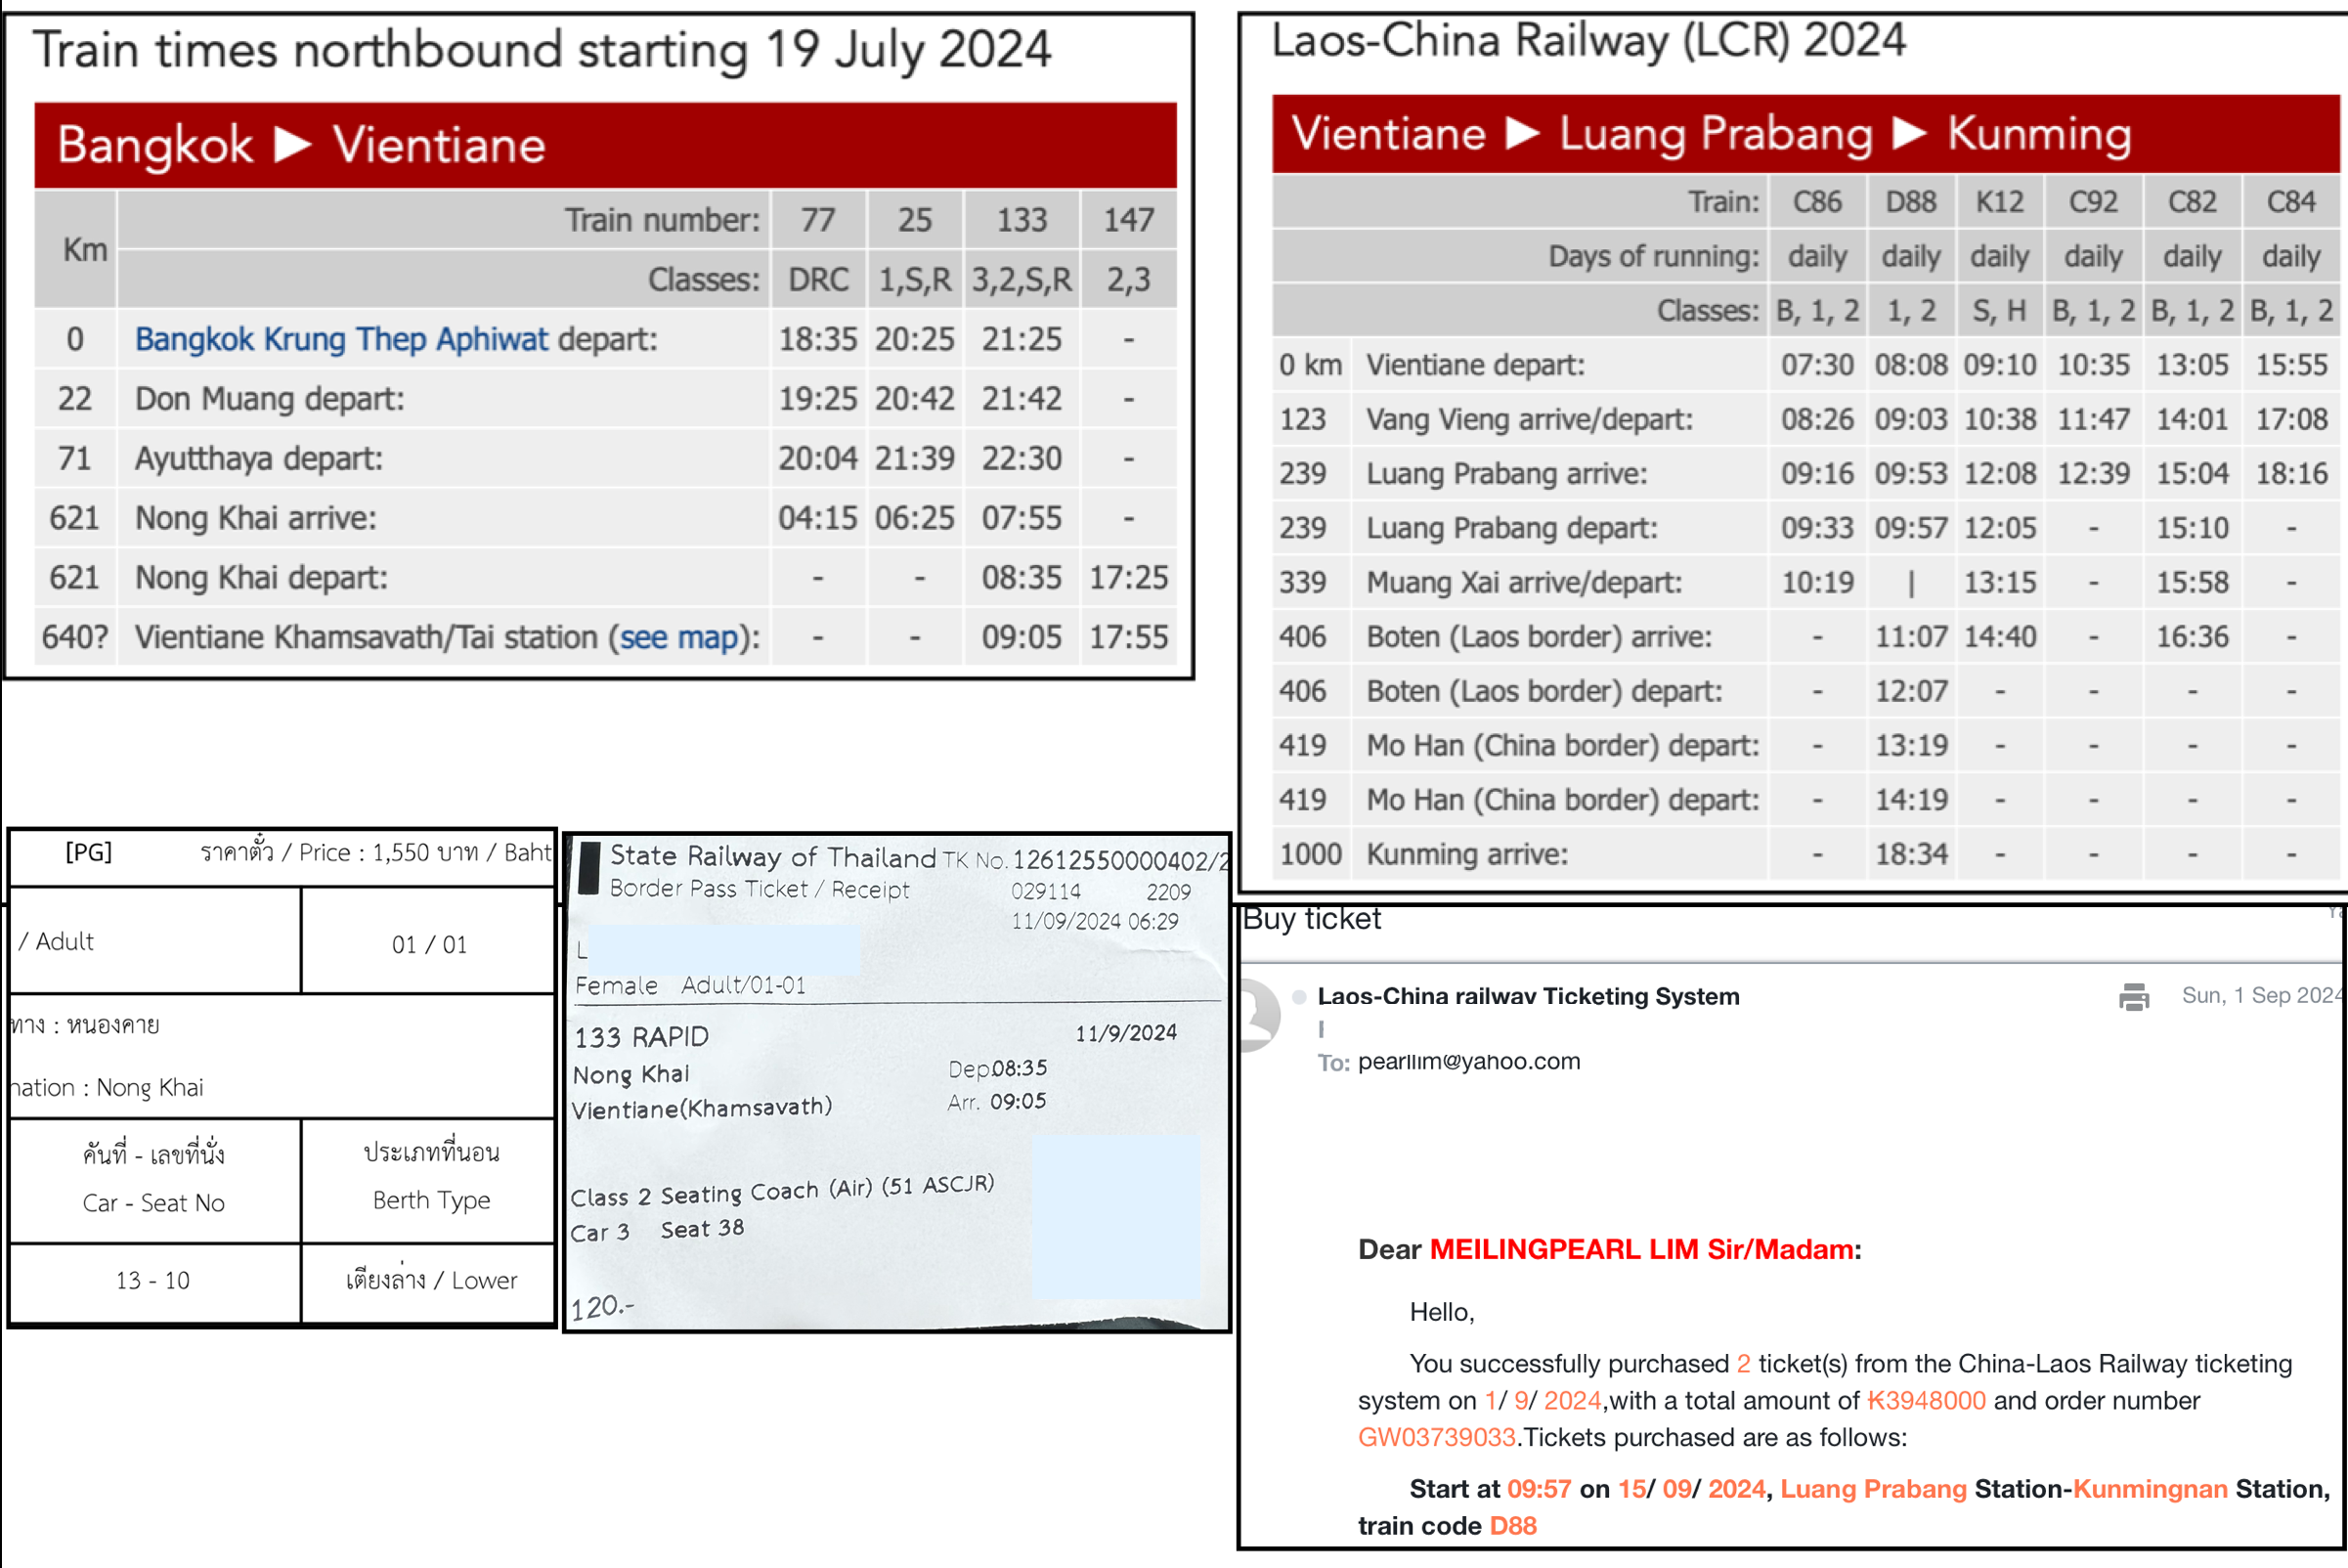Image resolution: width=2348 pixels, height=1568 pixels.
Task: Click the arrow between Vientiane and Luang Prabang
Action: 1522,133
